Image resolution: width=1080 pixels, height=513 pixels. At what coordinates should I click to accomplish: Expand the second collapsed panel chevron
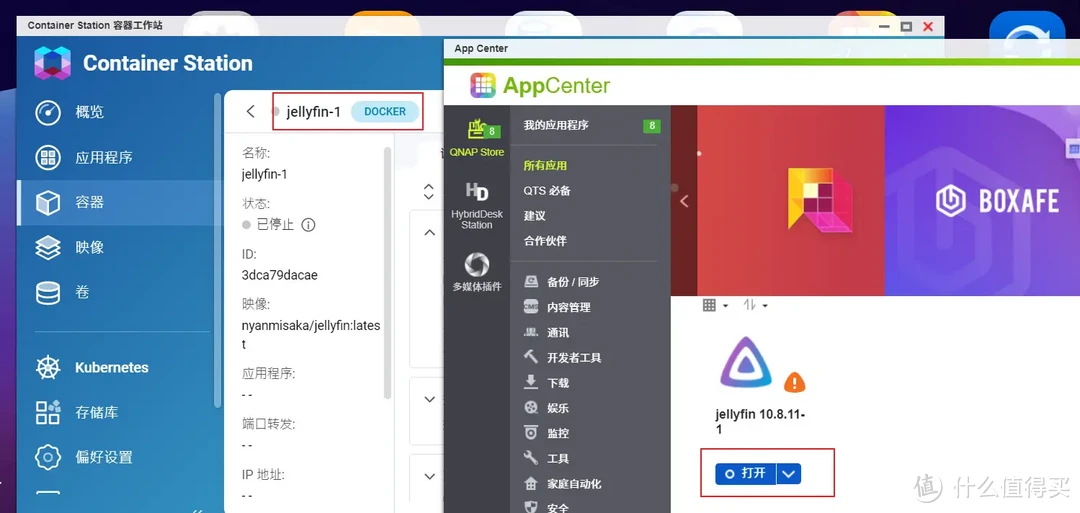429,399
